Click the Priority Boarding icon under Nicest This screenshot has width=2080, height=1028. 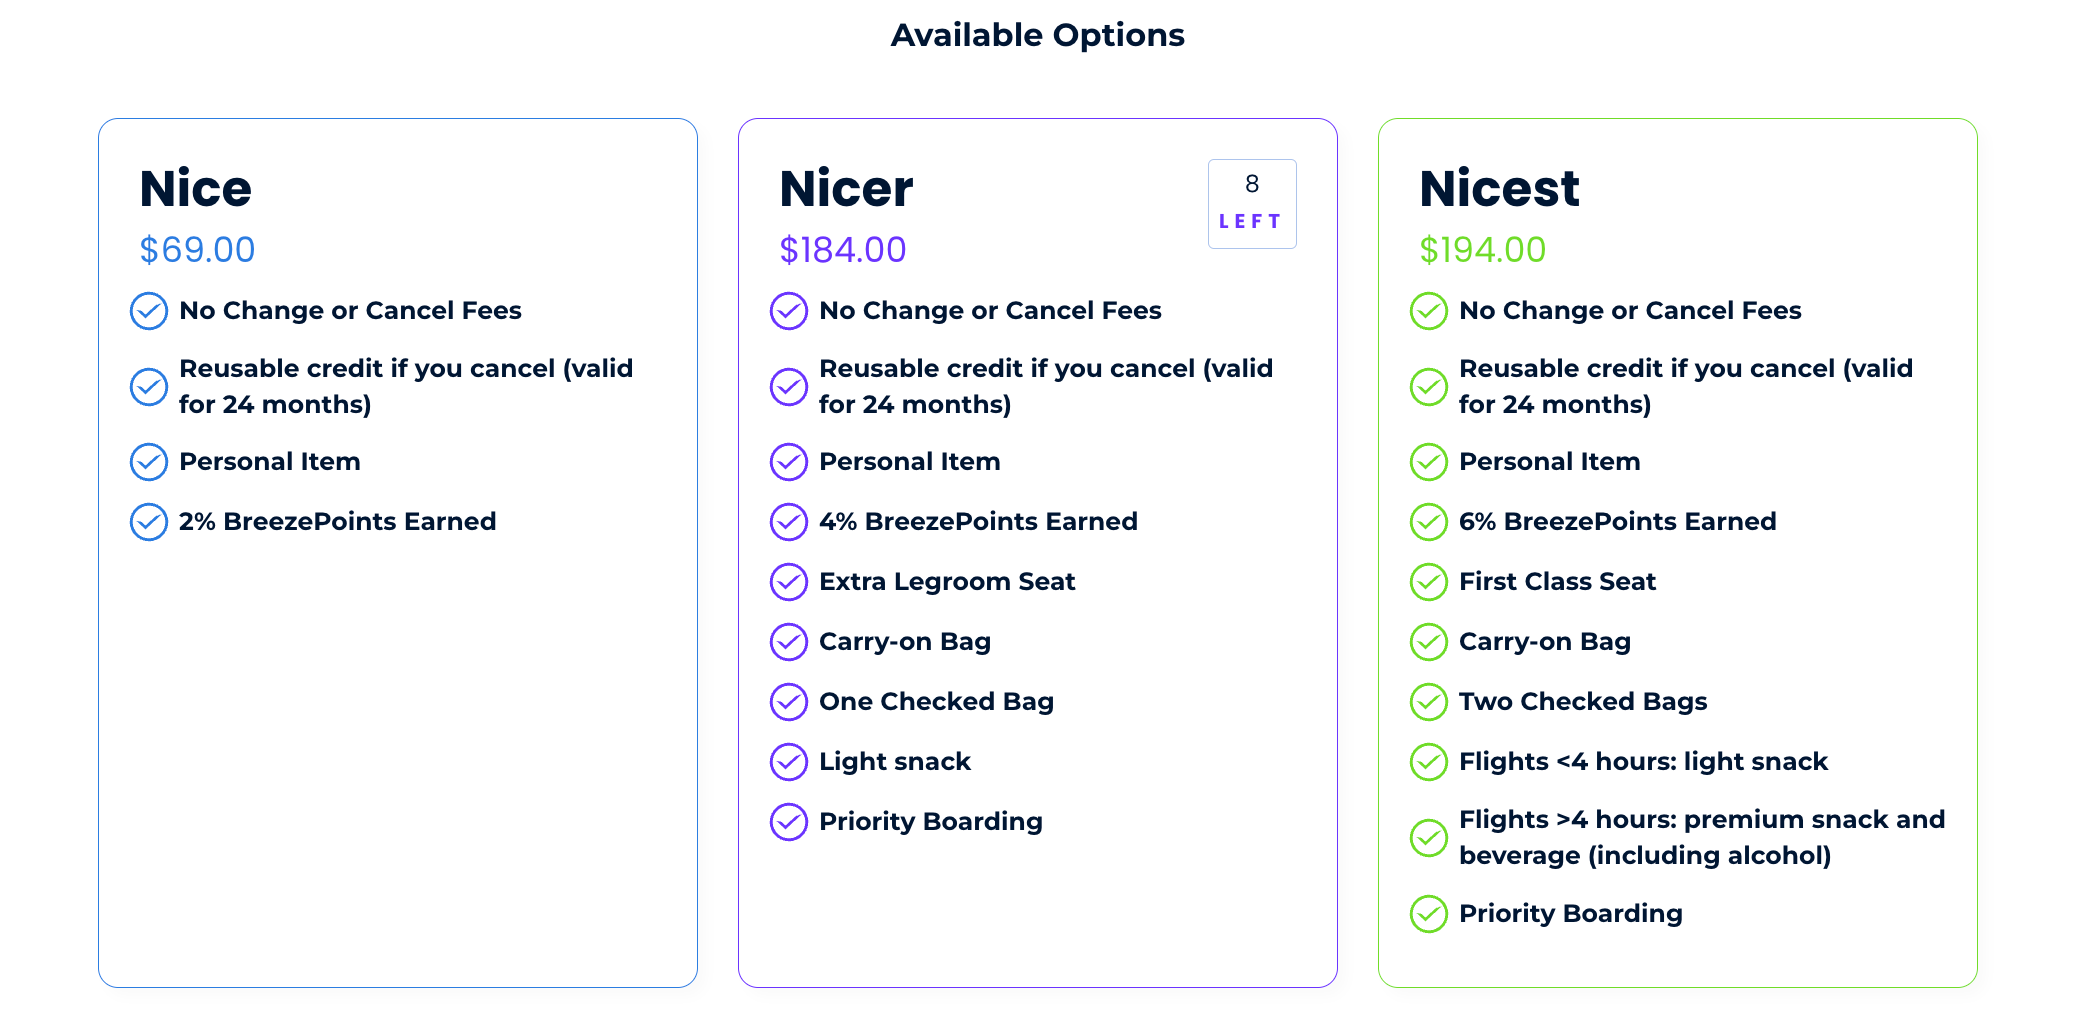tap(1428, 913)
